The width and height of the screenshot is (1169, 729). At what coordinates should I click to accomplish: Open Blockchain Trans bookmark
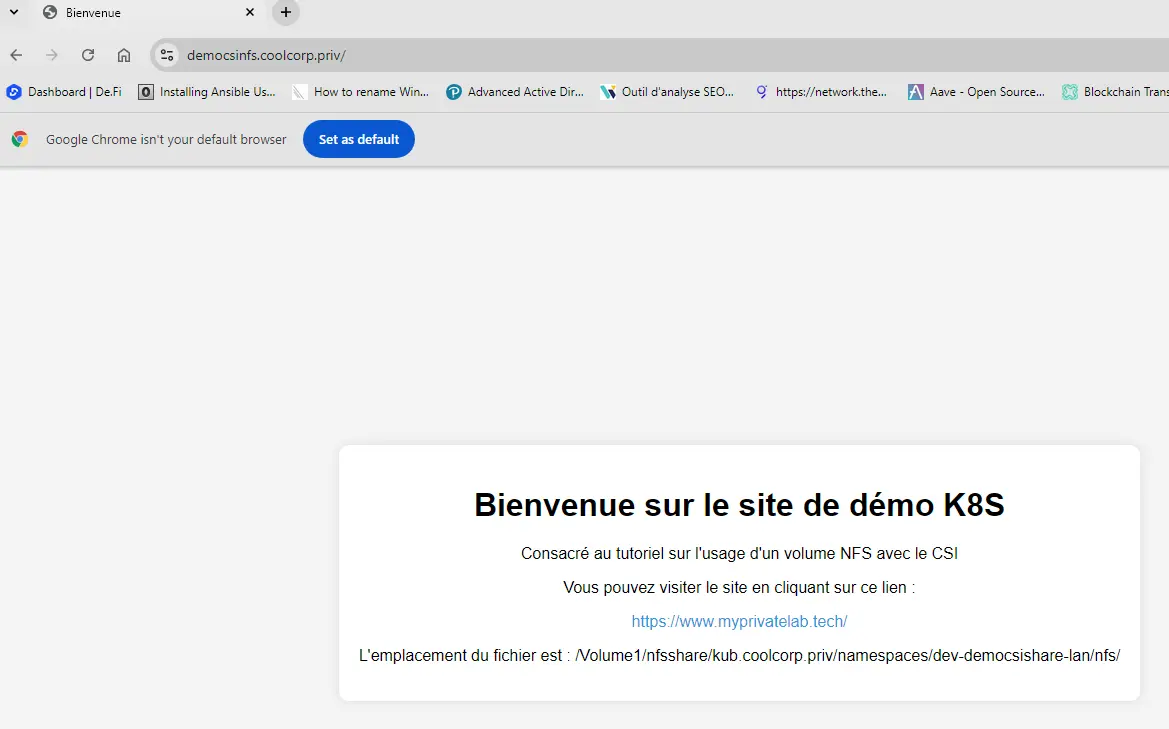(1115, 92)
